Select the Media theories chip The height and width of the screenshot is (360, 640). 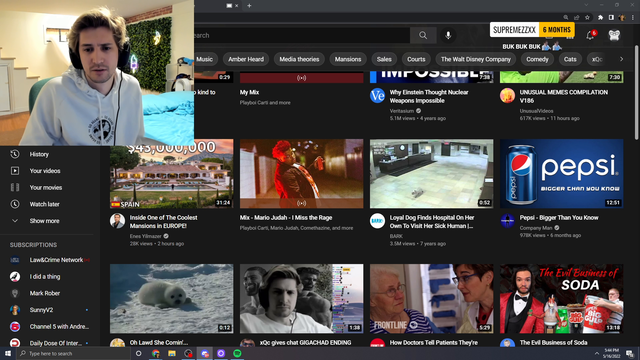299,59
